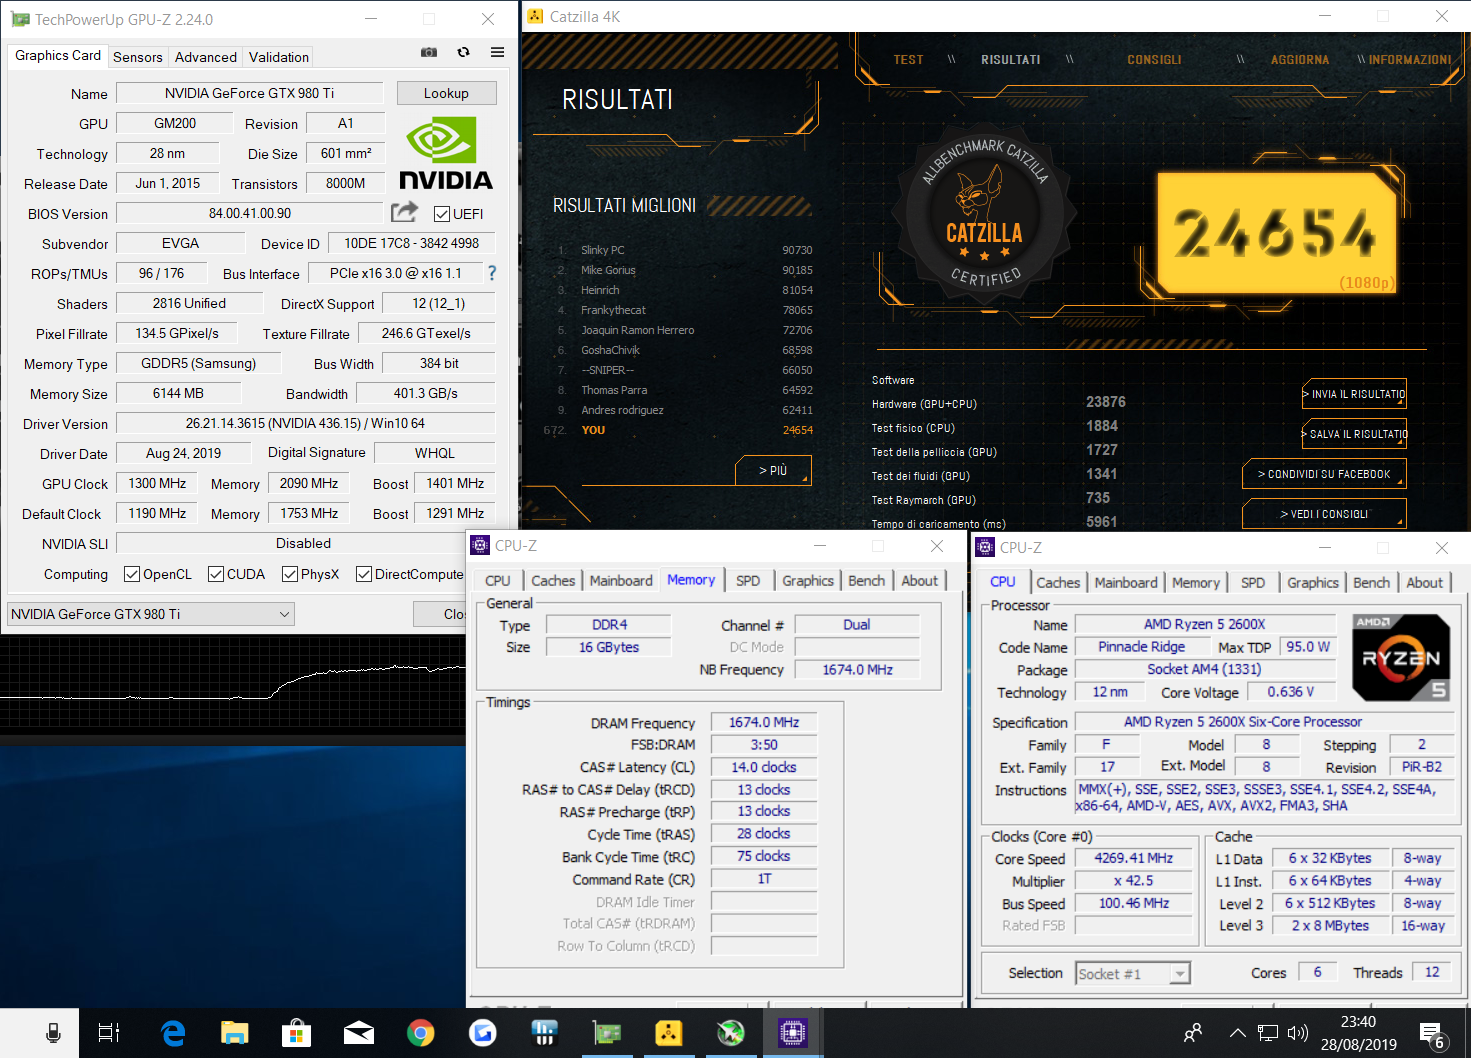
Task: Toggle the OpenCL checkbox
Action: pos(131,574)
